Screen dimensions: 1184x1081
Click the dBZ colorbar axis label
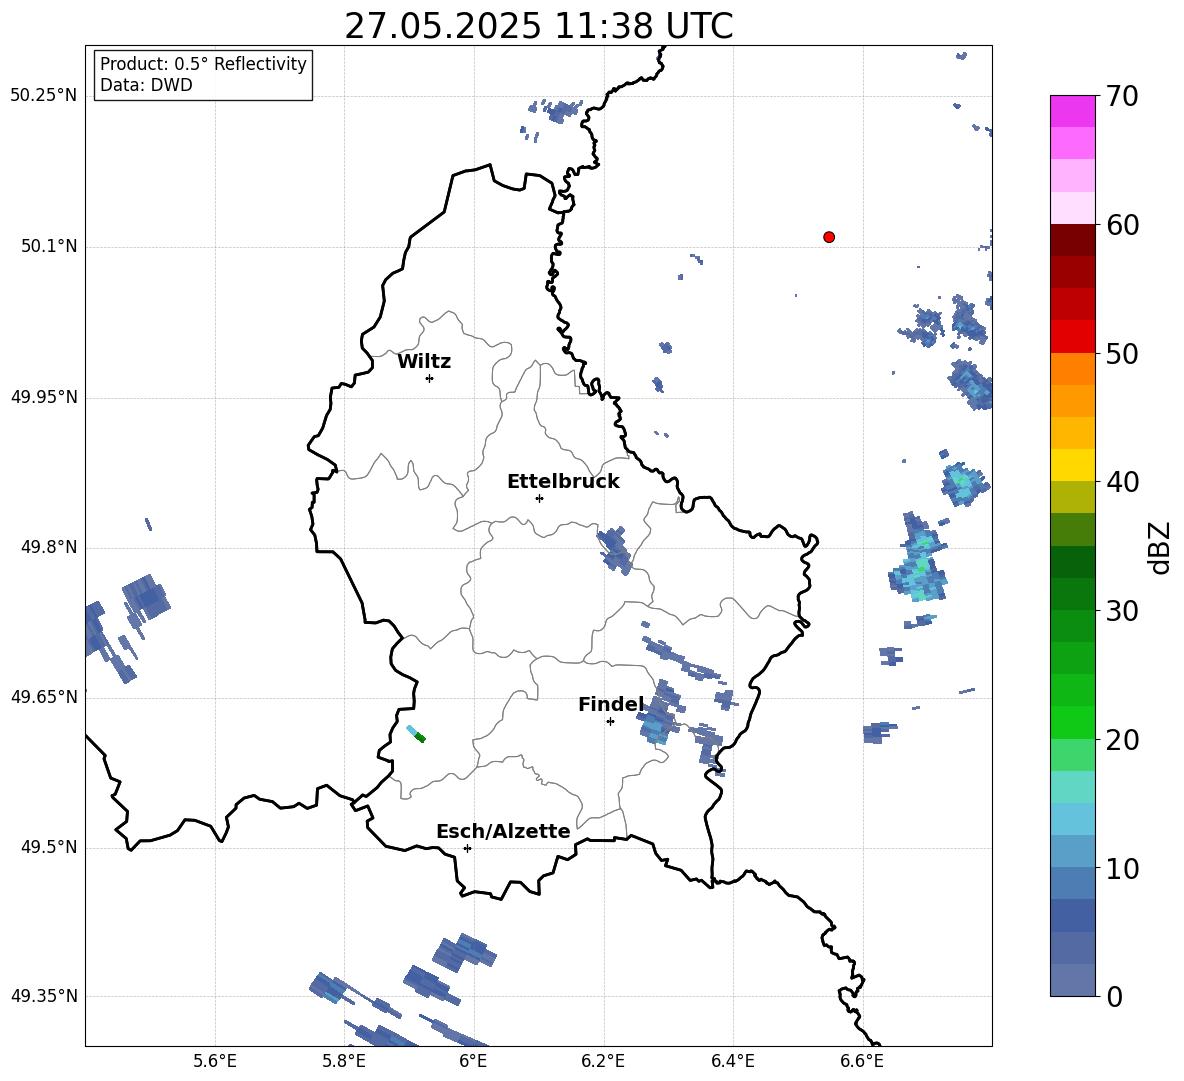(1159, 547)
